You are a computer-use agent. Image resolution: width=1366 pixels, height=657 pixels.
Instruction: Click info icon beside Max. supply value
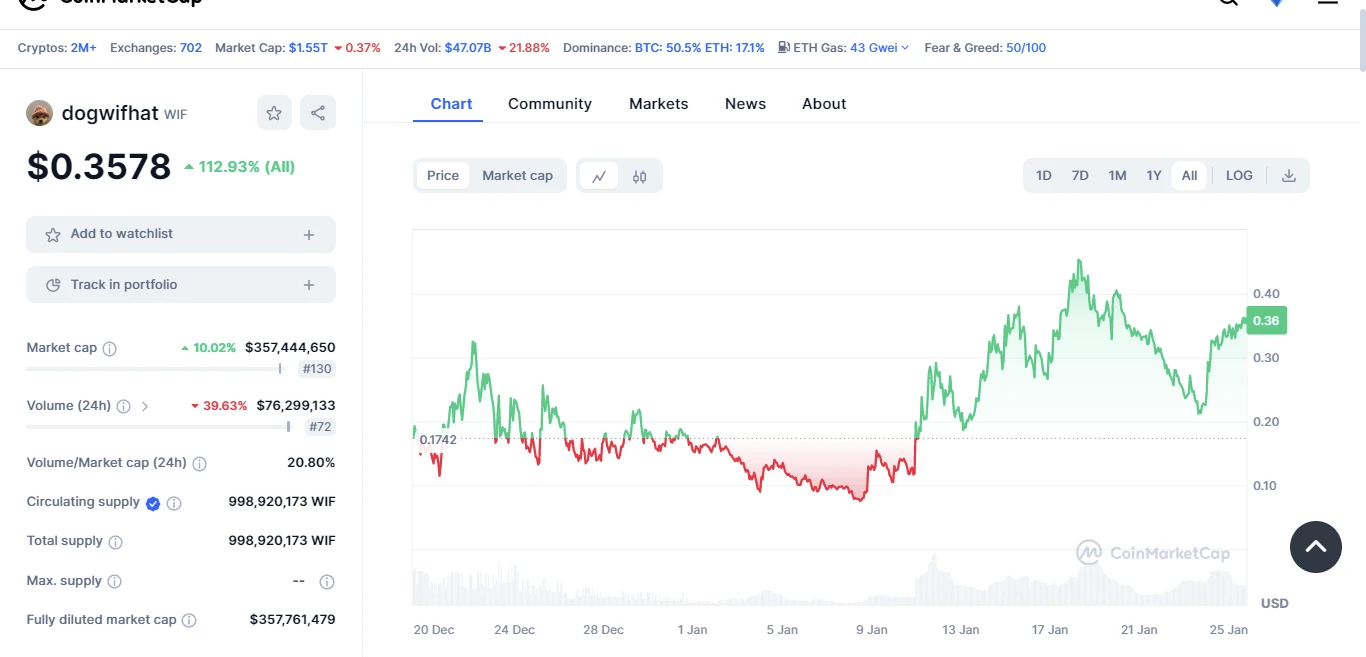tap(327, 582)
